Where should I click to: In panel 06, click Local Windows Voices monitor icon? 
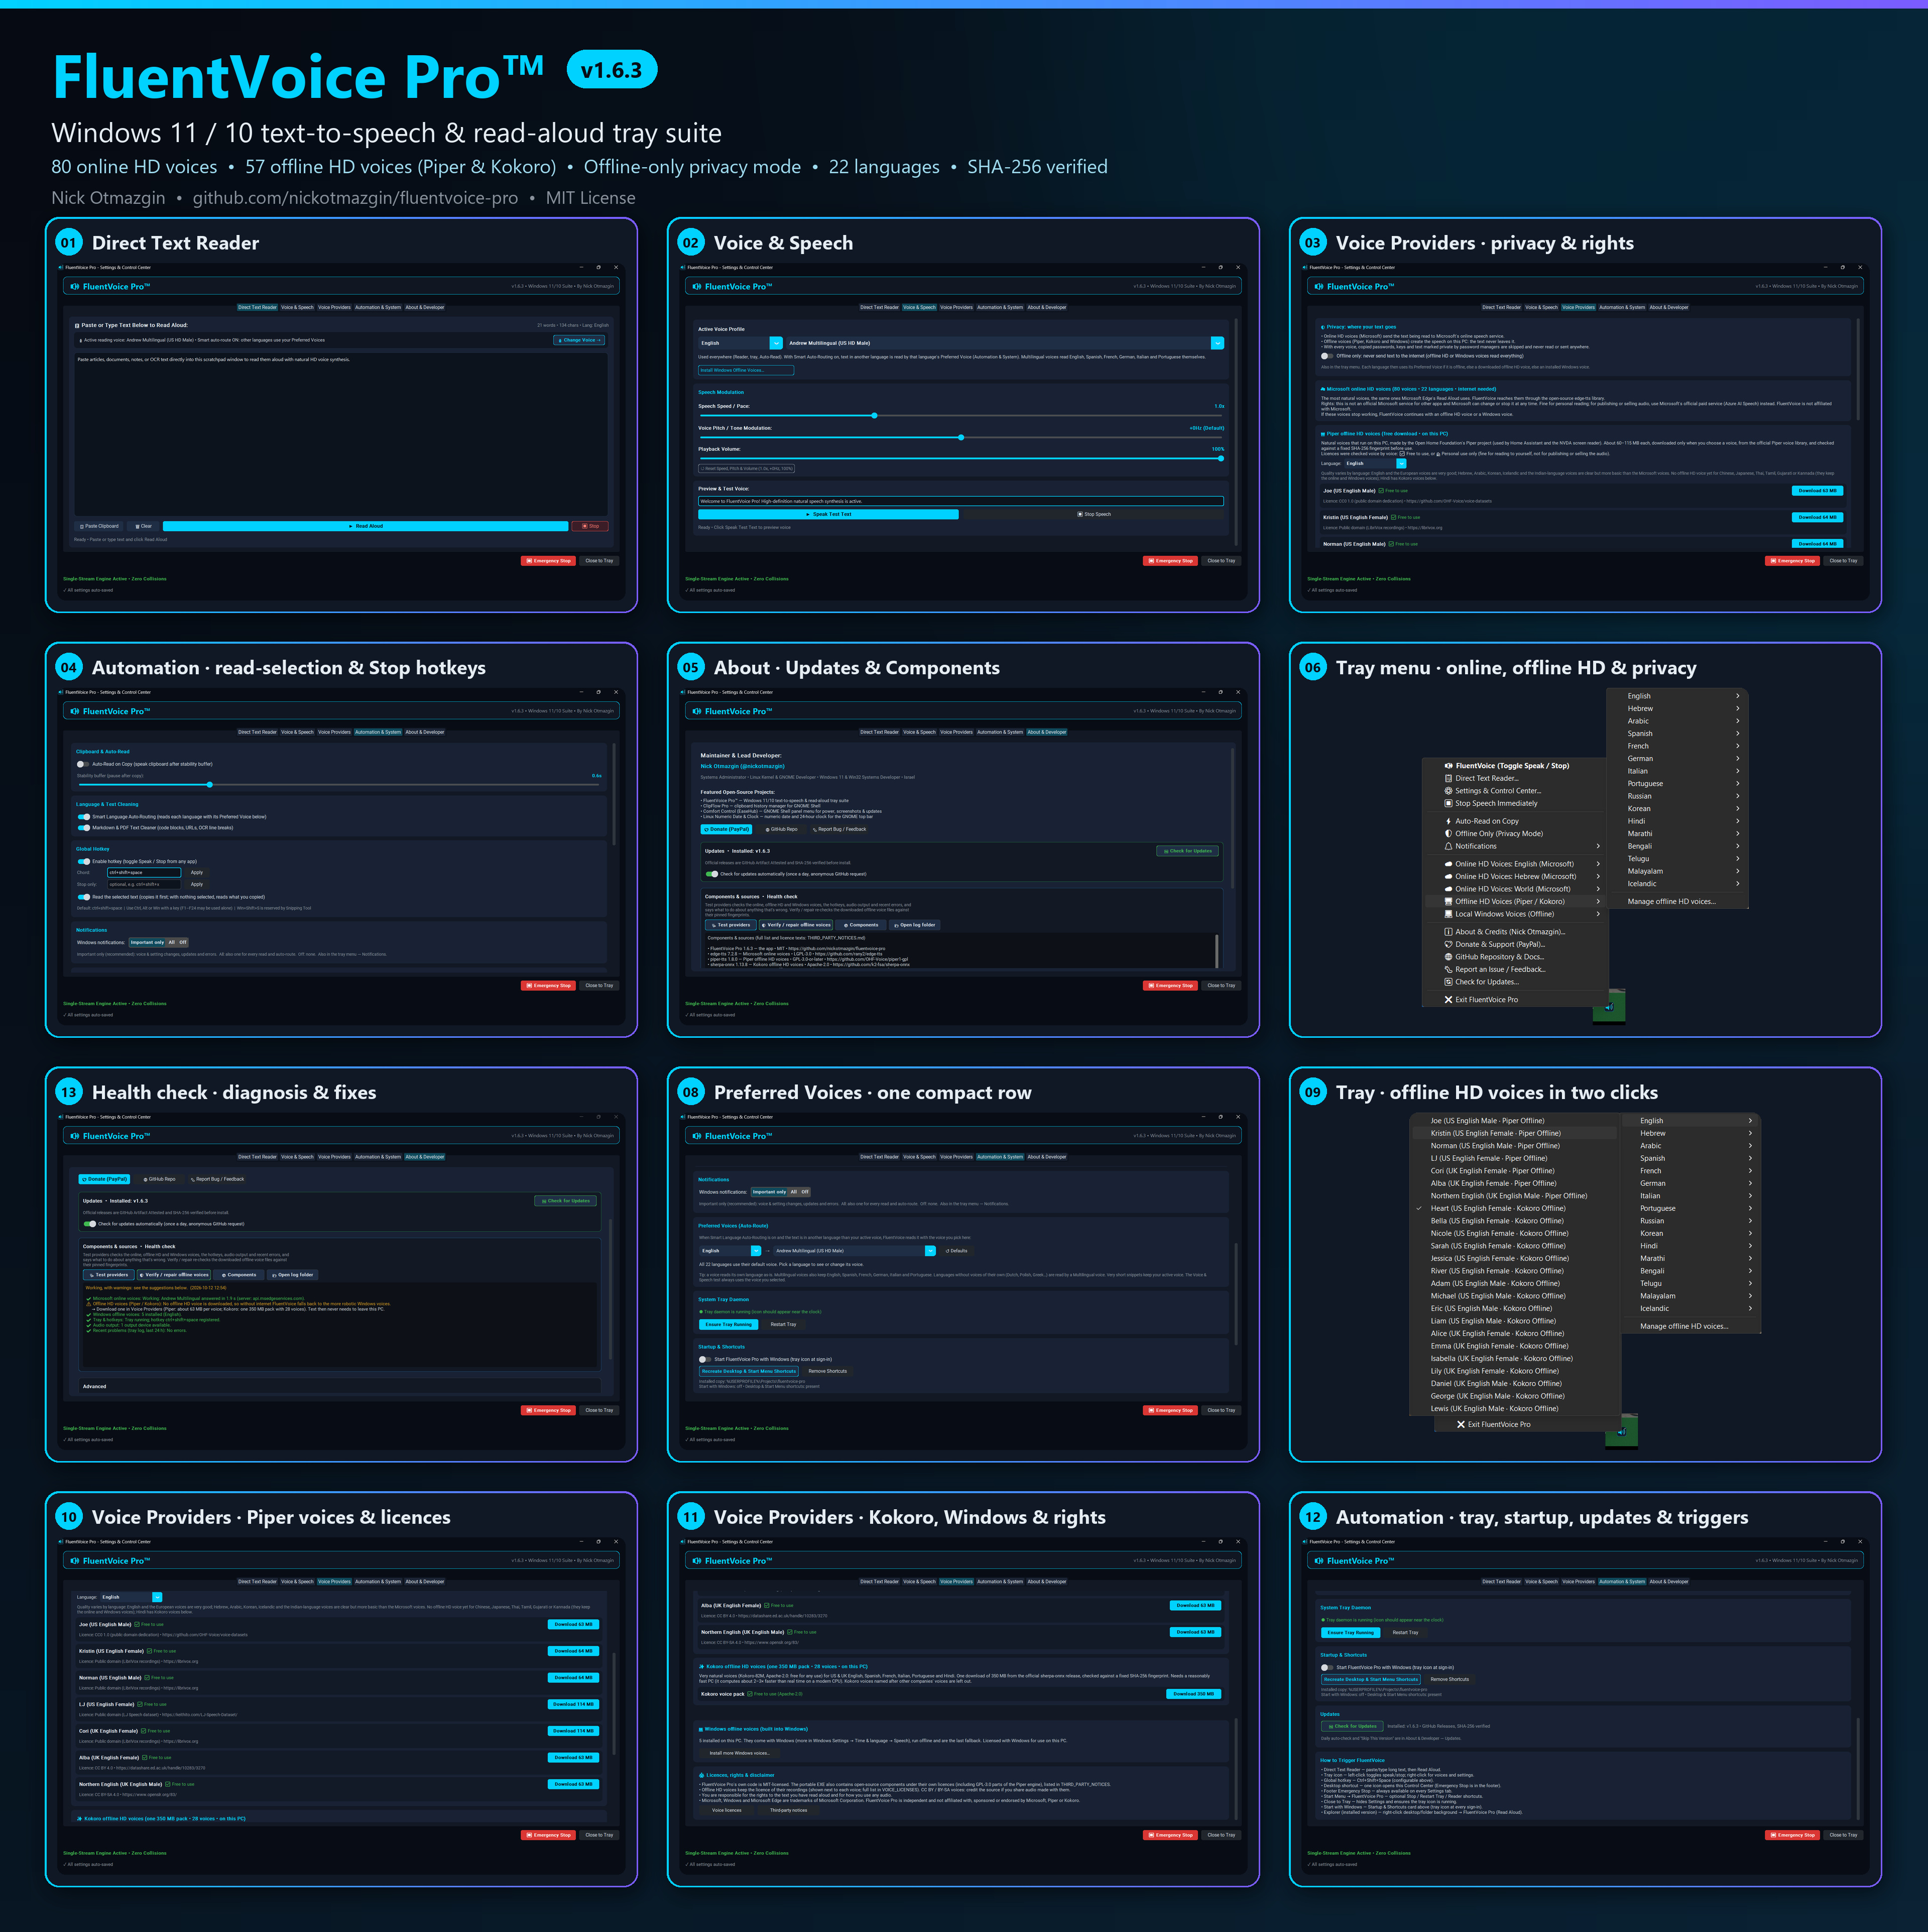tap(1448, 914)
